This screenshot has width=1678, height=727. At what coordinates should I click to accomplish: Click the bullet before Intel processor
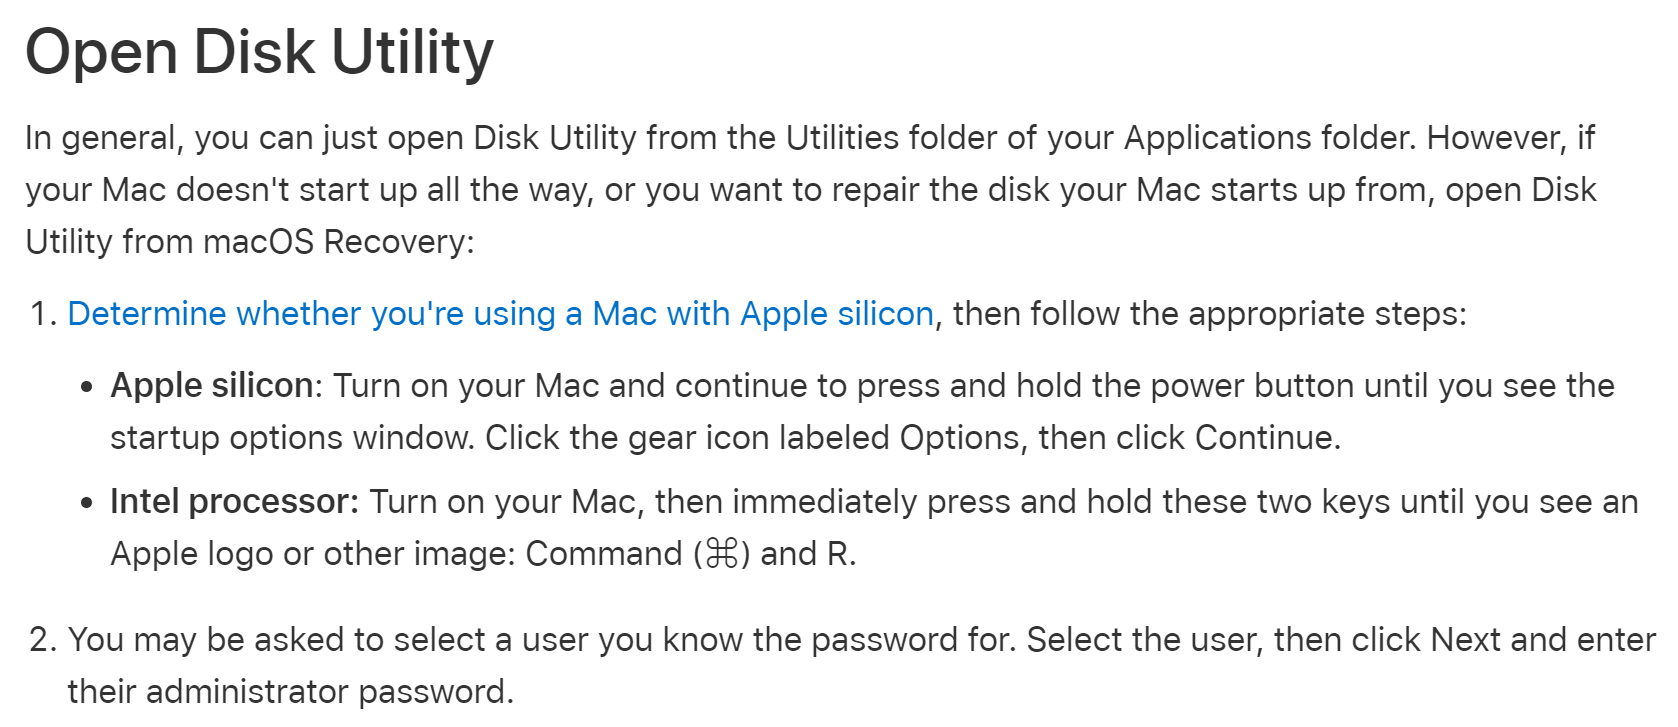tap(88, 503)
